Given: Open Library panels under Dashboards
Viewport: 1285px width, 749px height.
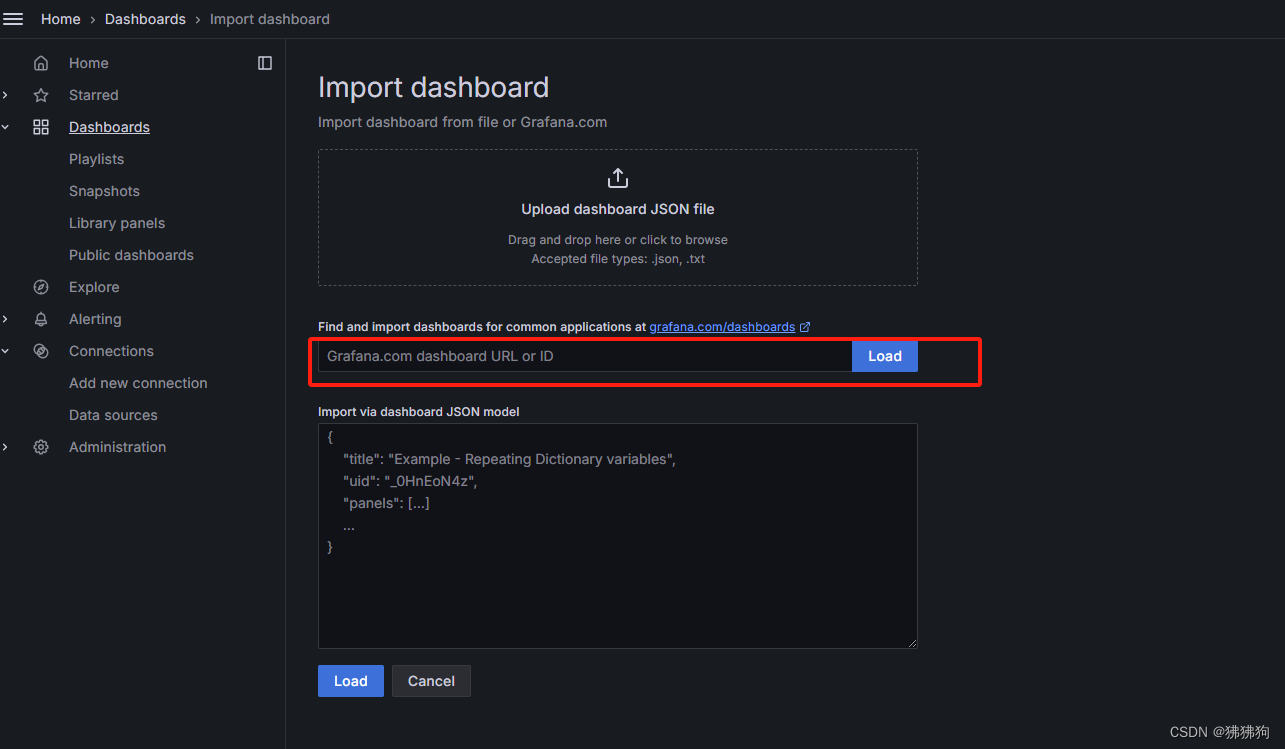Looking at the screenshot, I should point(117,223).
